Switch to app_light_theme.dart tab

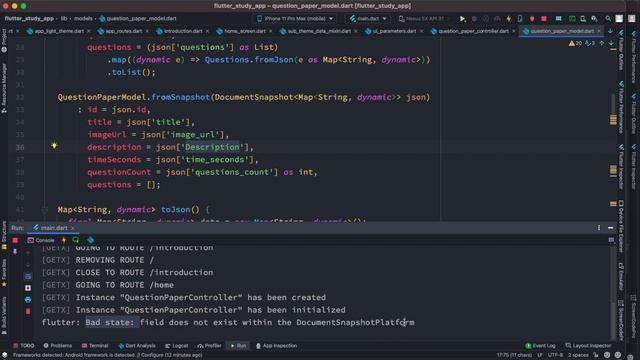(59, 31)
